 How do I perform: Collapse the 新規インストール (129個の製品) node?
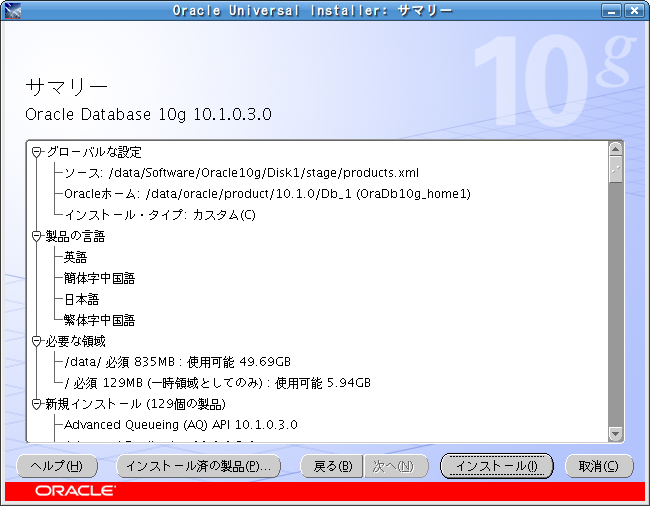coord(36,404)
